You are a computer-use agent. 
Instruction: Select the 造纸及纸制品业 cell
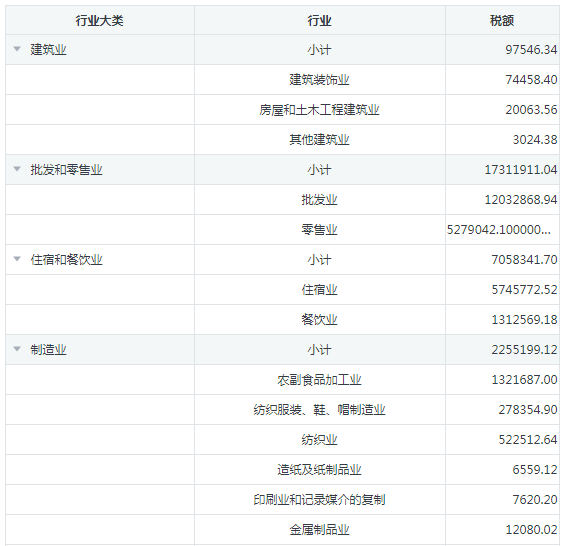click(320, 470)
